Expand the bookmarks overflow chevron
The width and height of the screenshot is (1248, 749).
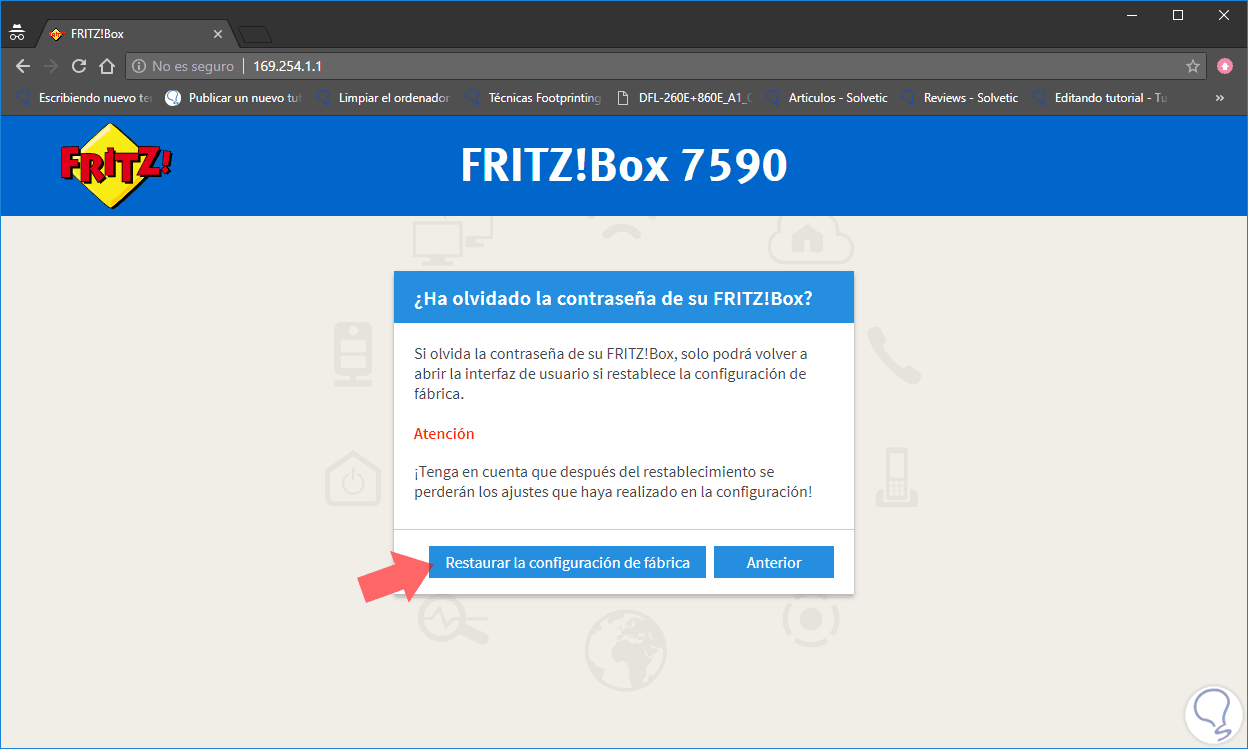[1219, 98]
